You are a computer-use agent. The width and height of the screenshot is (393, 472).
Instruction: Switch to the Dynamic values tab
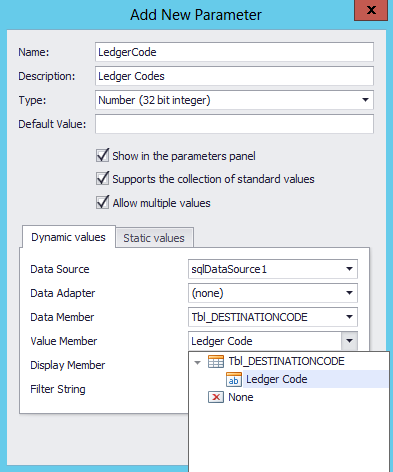68,237
